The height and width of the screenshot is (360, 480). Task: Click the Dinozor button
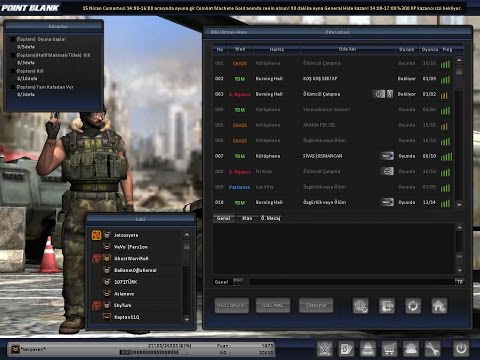click(316, 305)
